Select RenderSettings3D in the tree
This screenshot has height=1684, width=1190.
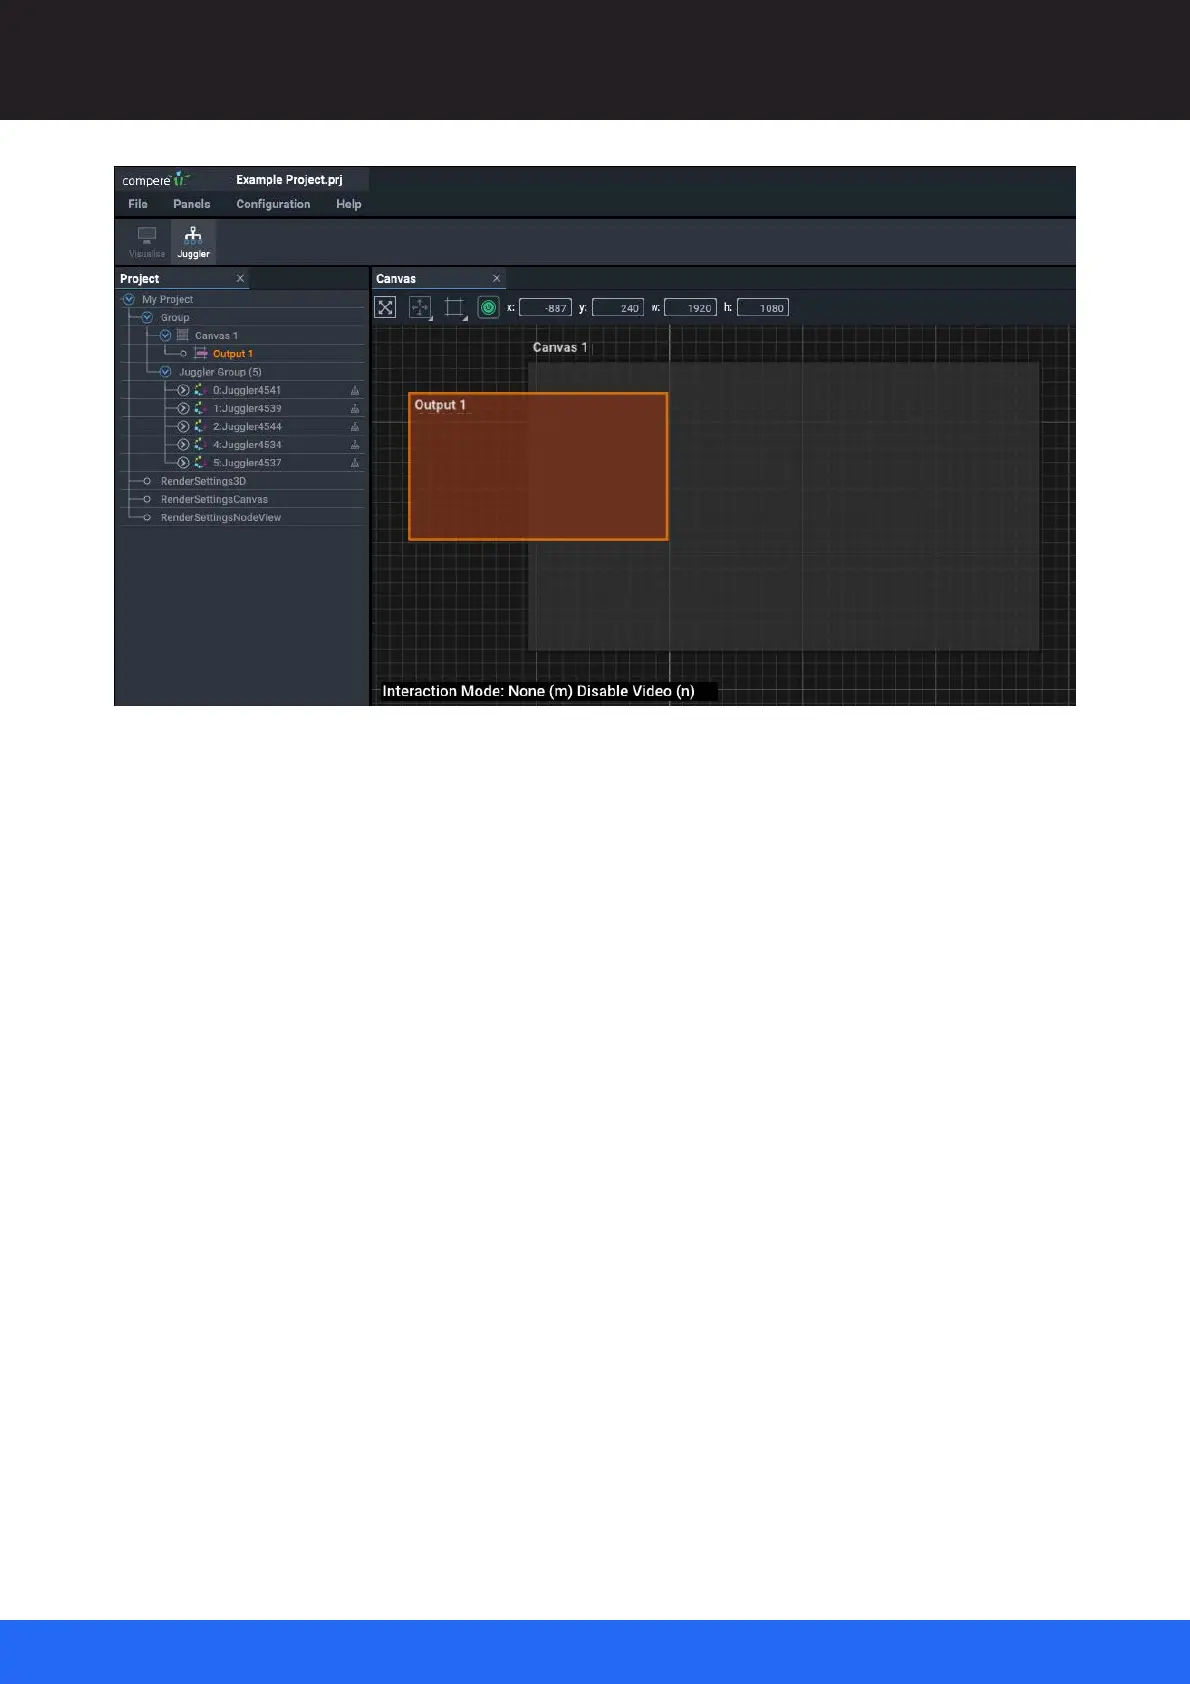coord(203,482)
